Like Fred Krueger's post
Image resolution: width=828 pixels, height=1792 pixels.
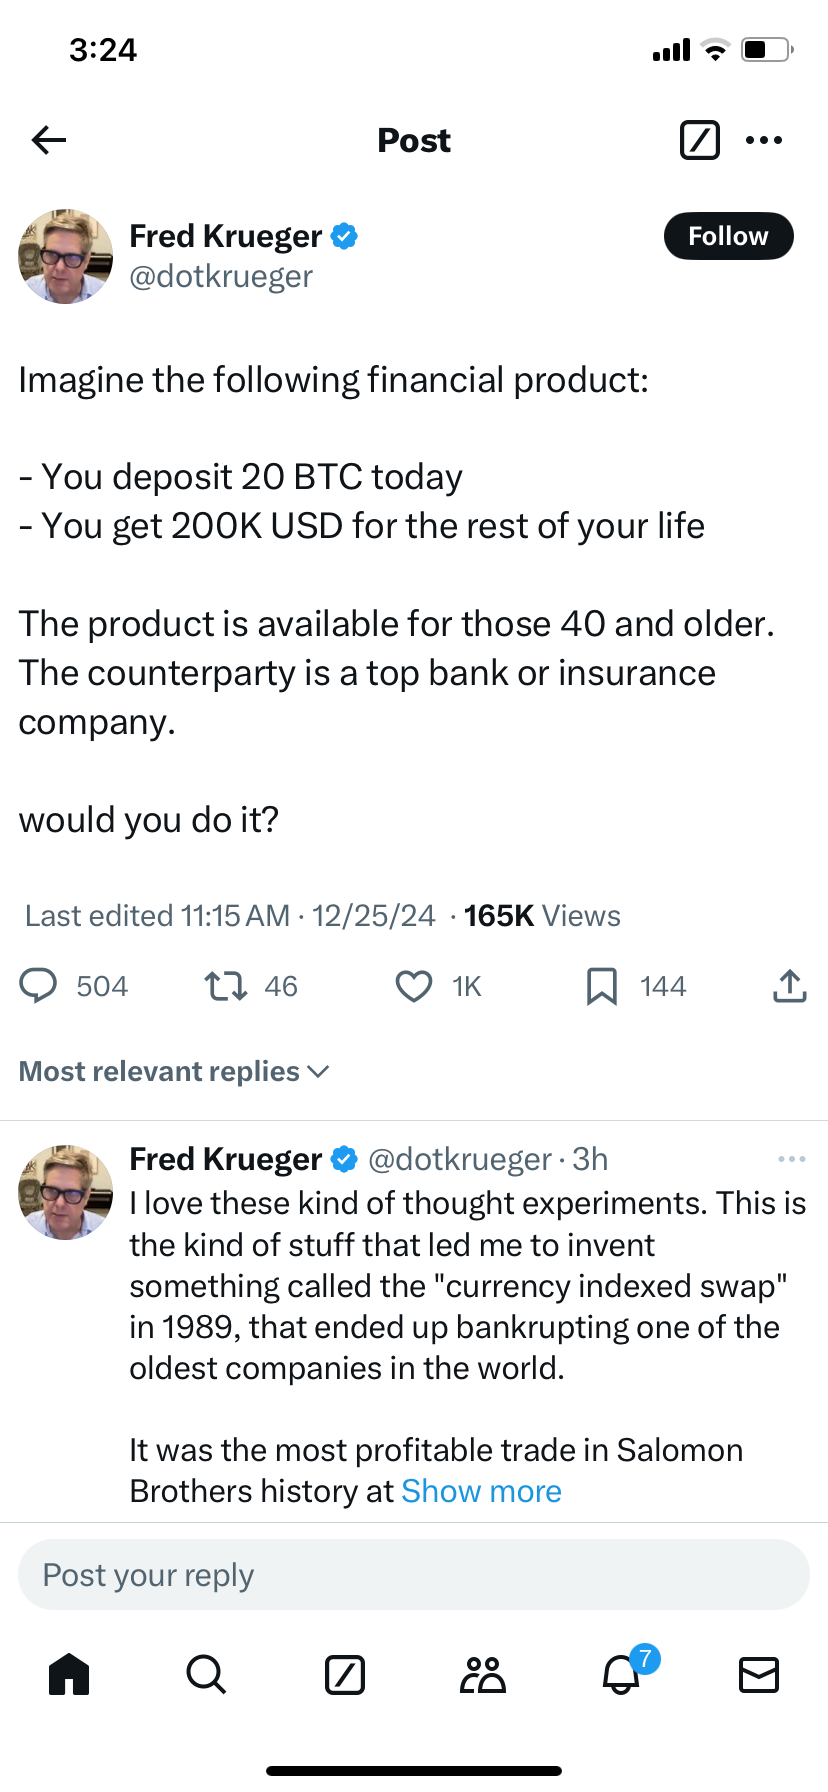[x=413, y=986]
